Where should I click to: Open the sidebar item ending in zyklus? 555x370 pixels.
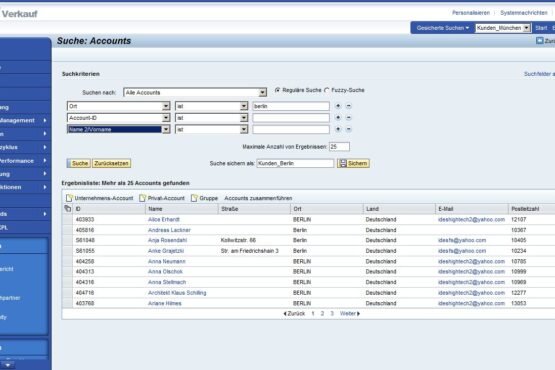pos(24,147)
